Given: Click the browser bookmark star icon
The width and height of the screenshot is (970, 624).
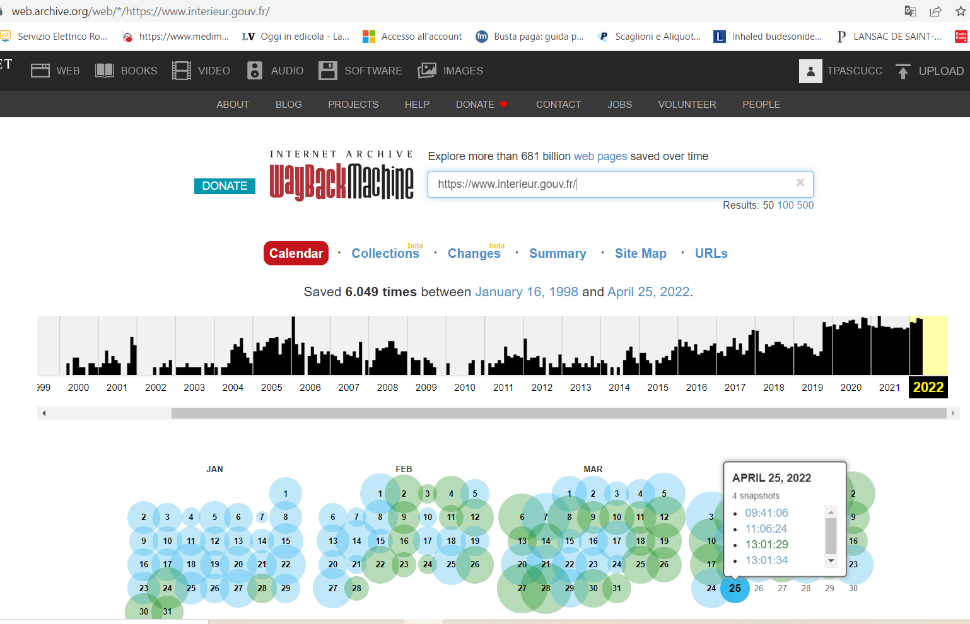Looking at the screenshot, I should click(x=961, y=11).
